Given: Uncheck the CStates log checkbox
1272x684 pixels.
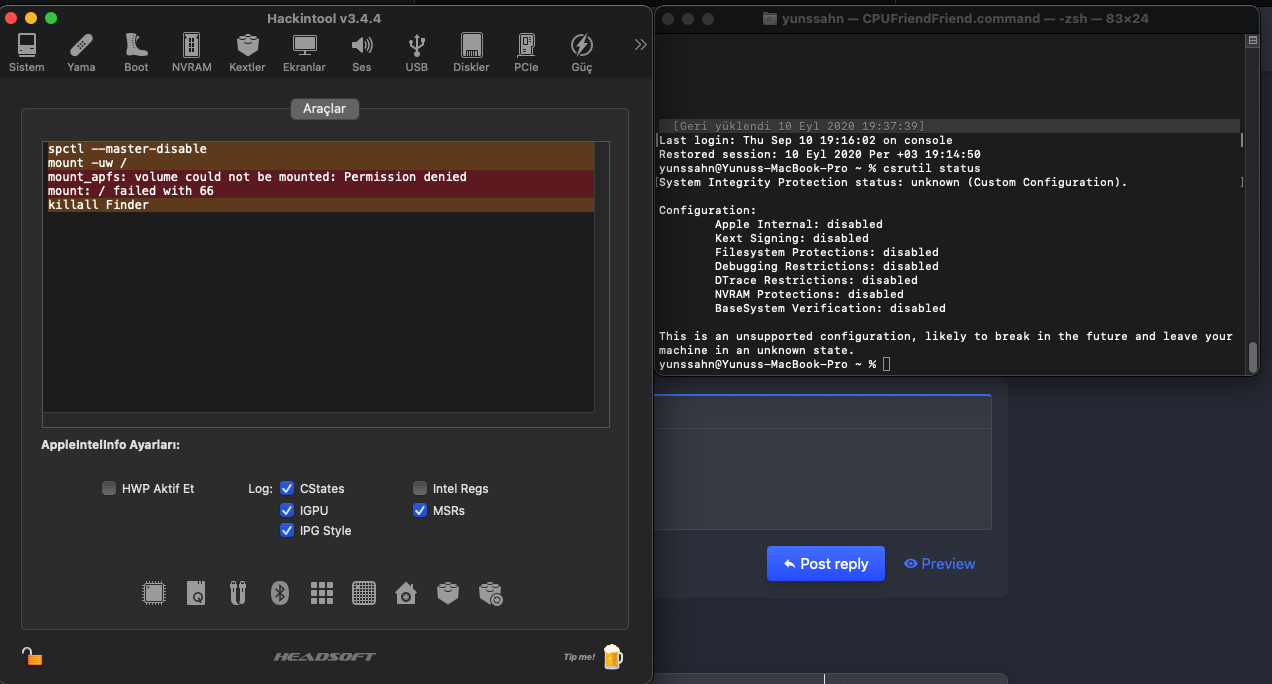Looking at the screenshot, I should click(287, 489).
